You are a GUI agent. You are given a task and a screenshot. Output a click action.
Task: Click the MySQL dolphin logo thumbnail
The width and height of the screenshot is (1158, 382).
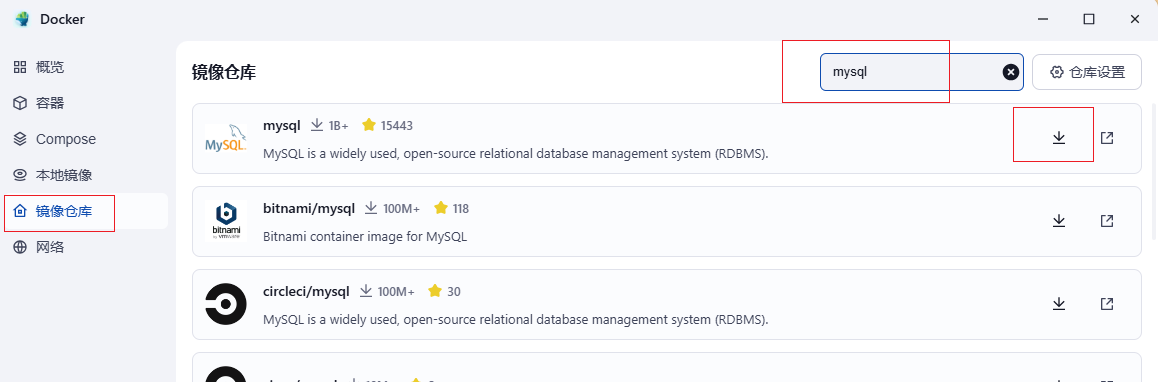point(225,138)
